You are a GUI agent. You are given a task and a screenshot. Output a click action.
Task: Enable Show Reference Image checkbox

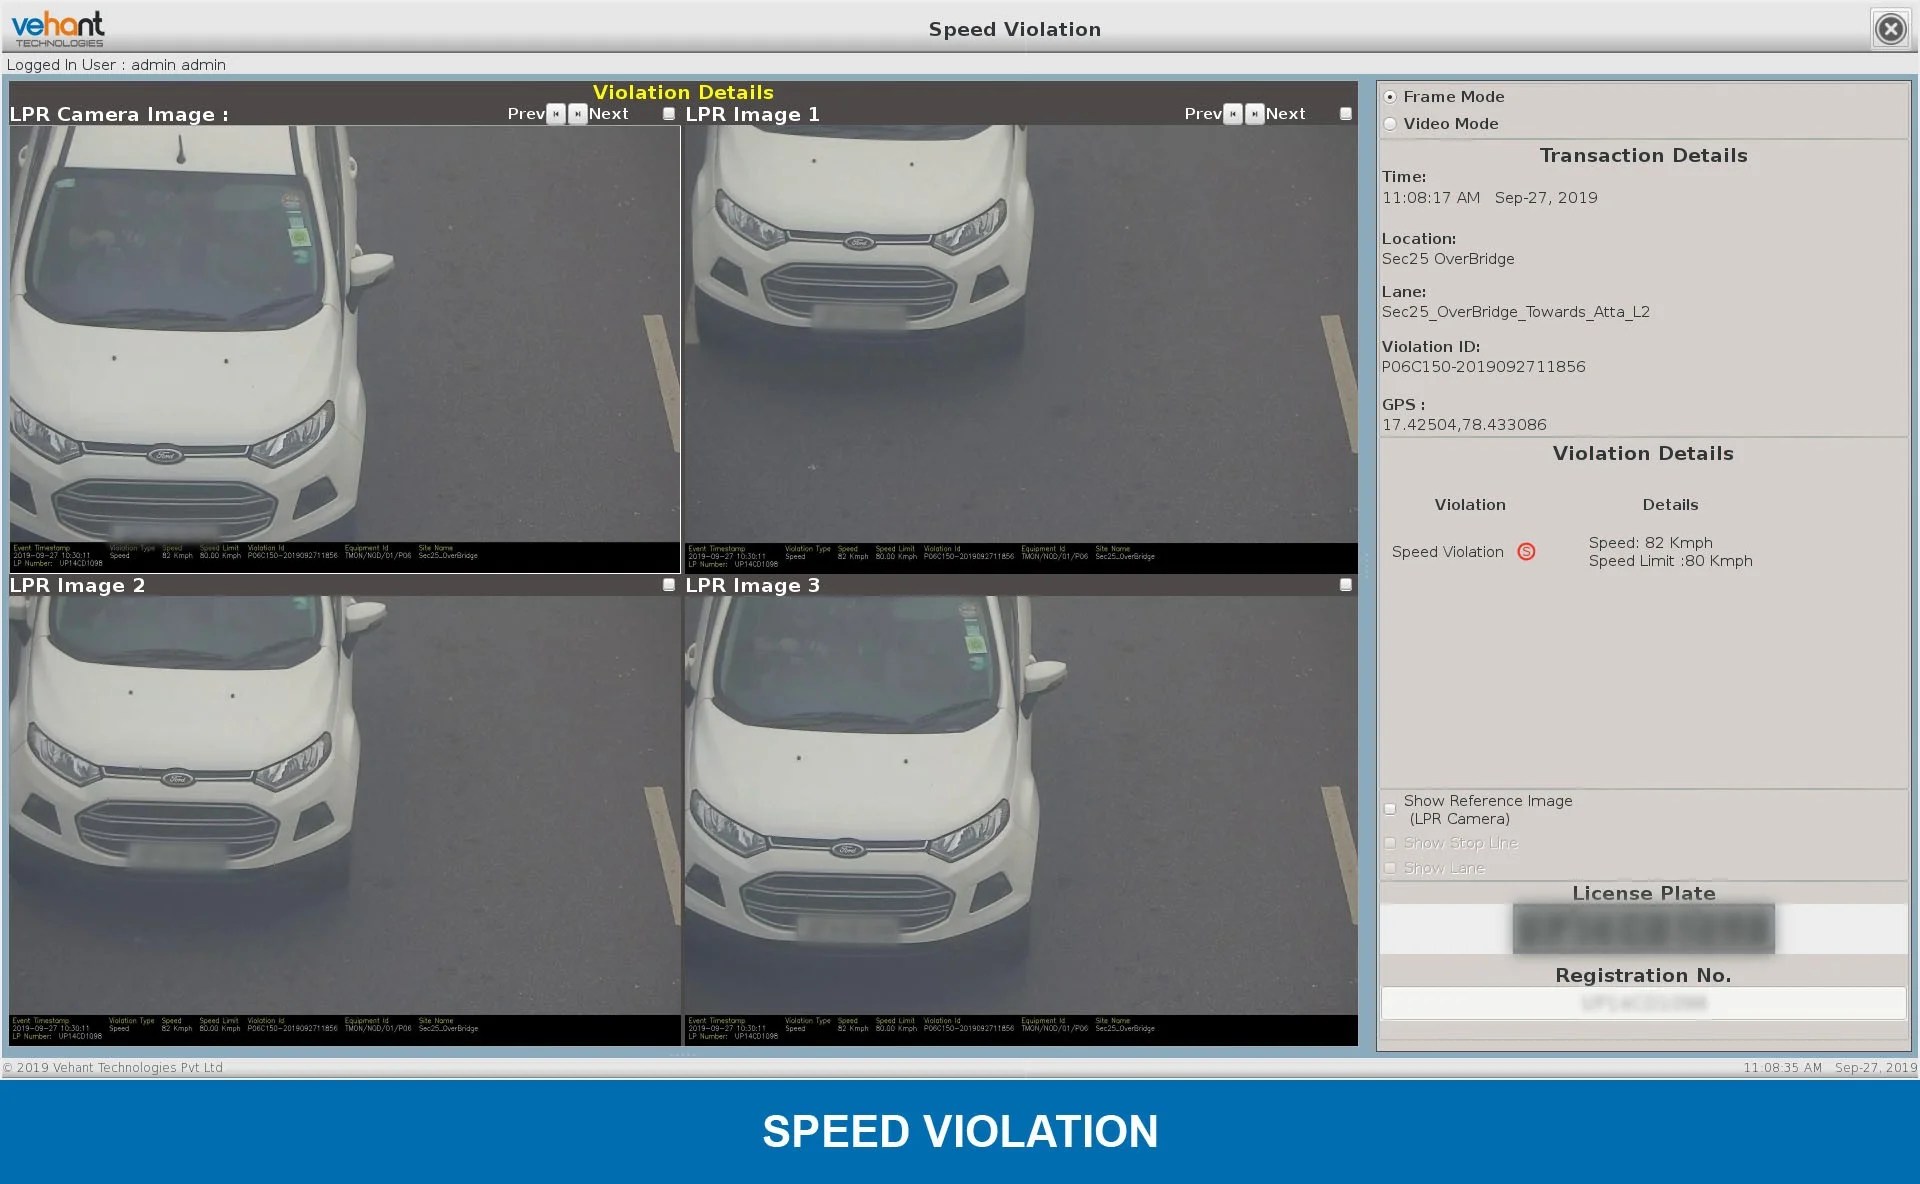coord(1390,809)
